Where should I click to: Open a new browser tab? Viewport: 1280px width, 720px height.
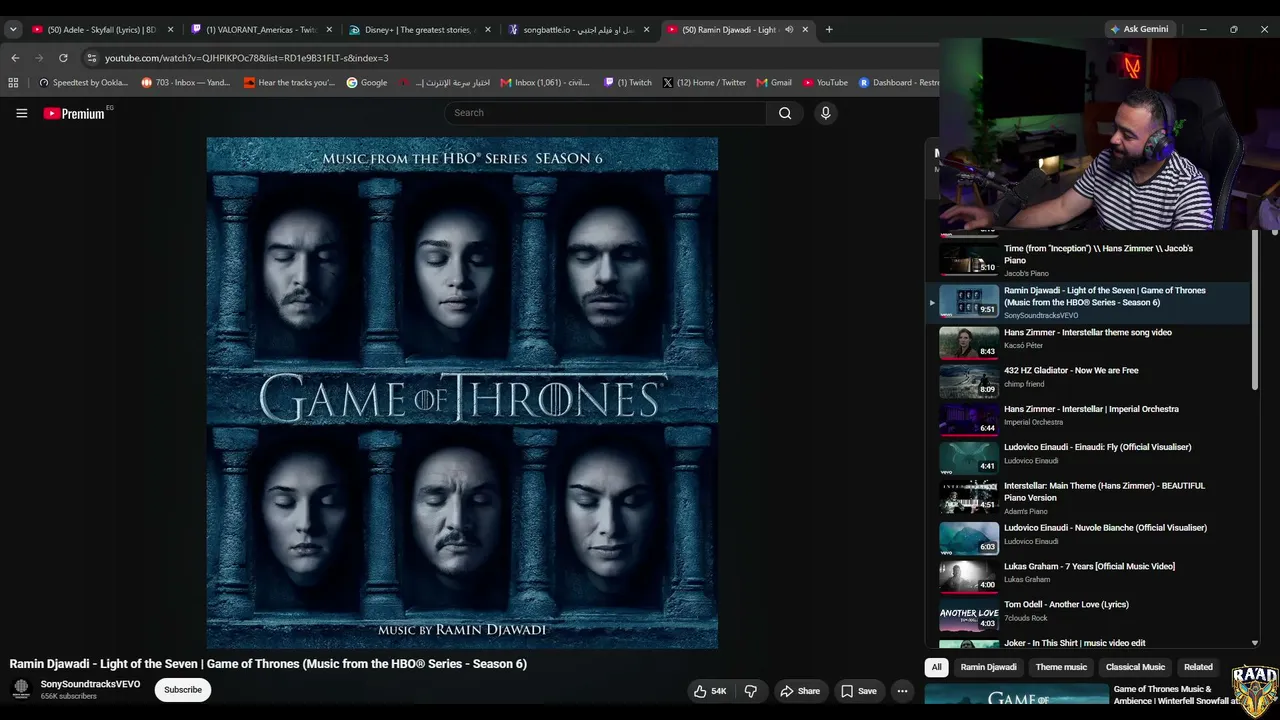pyautogui.click(x=829, y=30)
